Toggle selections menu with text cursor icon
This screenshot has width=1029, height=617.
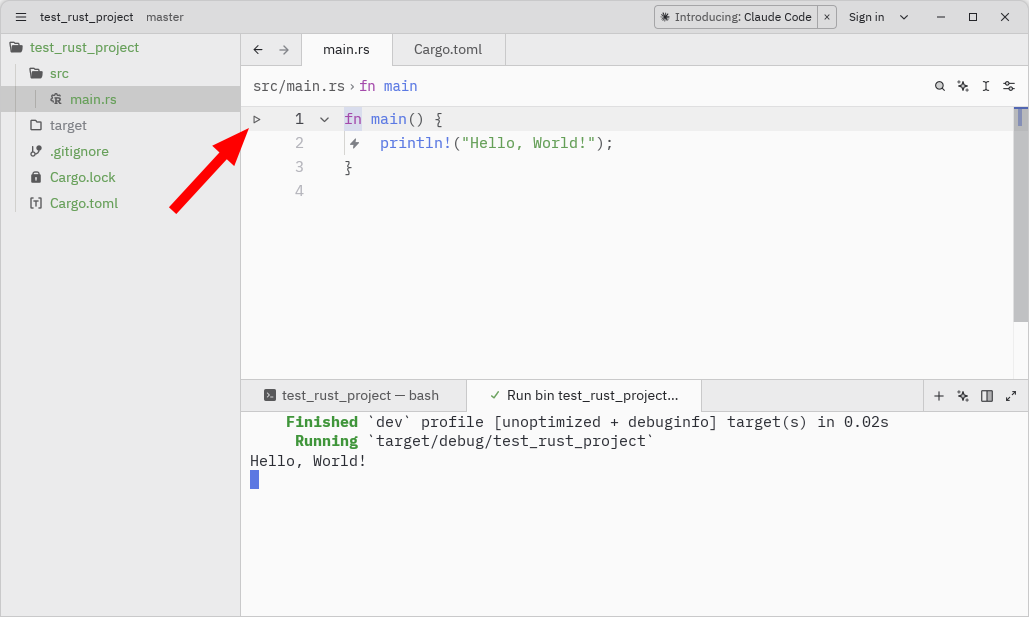pyautogui.click(x=986, y=86)
